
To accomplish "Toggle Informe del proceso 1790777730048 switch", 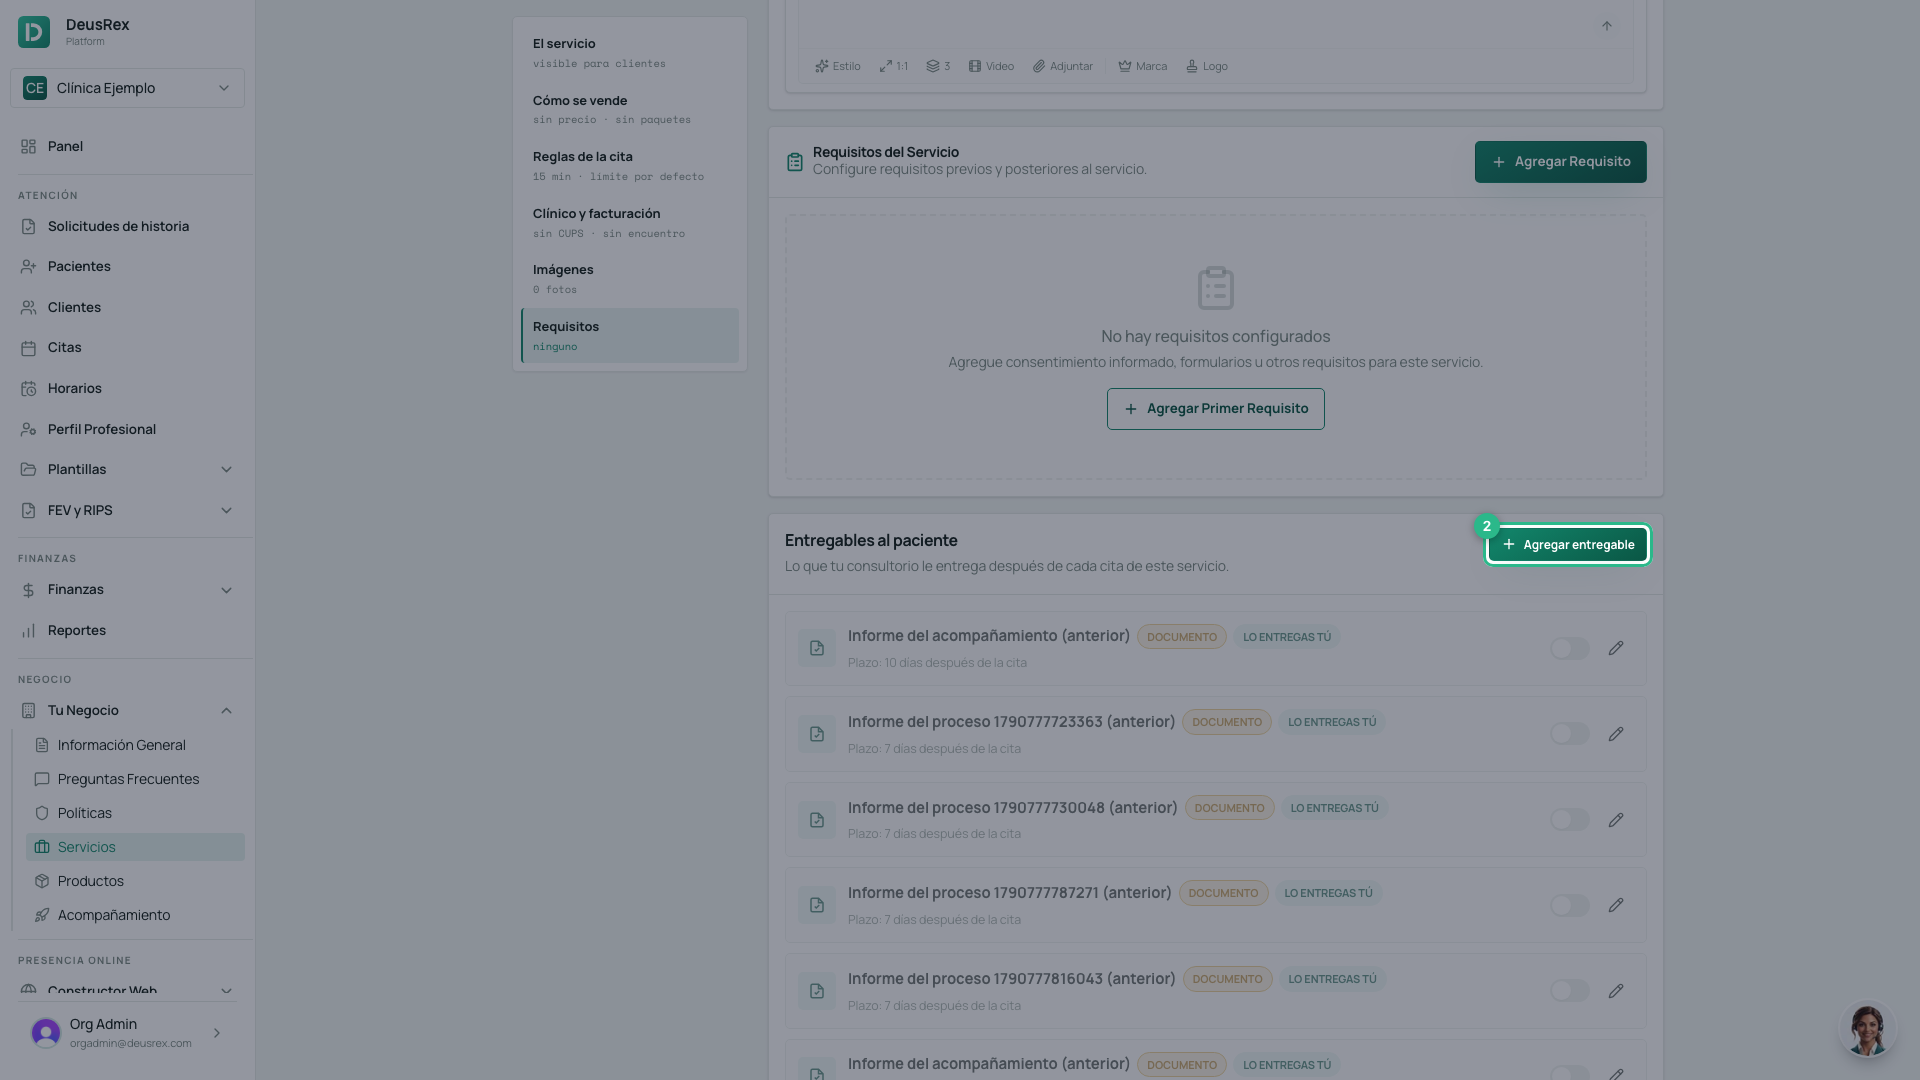I will tap(1570, 820).
